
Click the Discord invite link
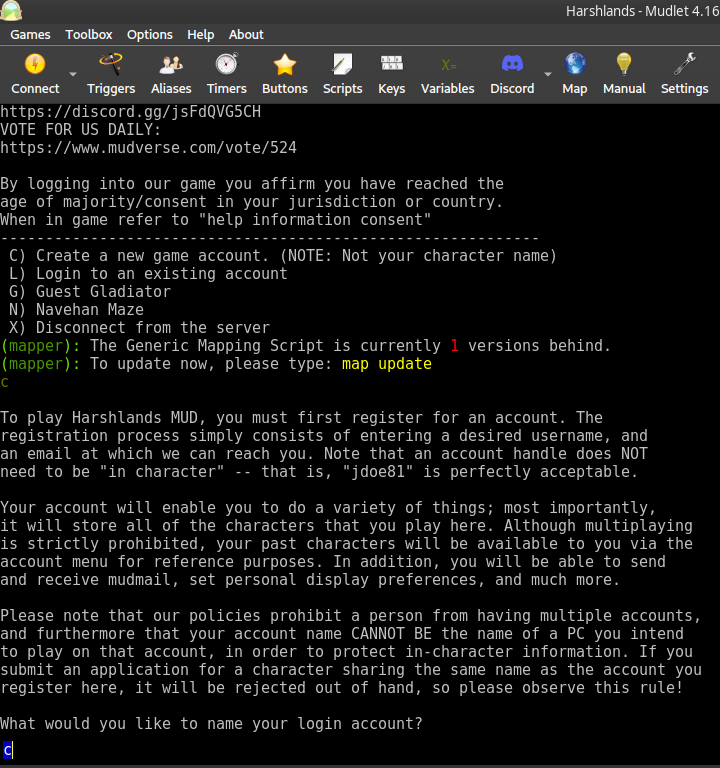tap(130, 111)
